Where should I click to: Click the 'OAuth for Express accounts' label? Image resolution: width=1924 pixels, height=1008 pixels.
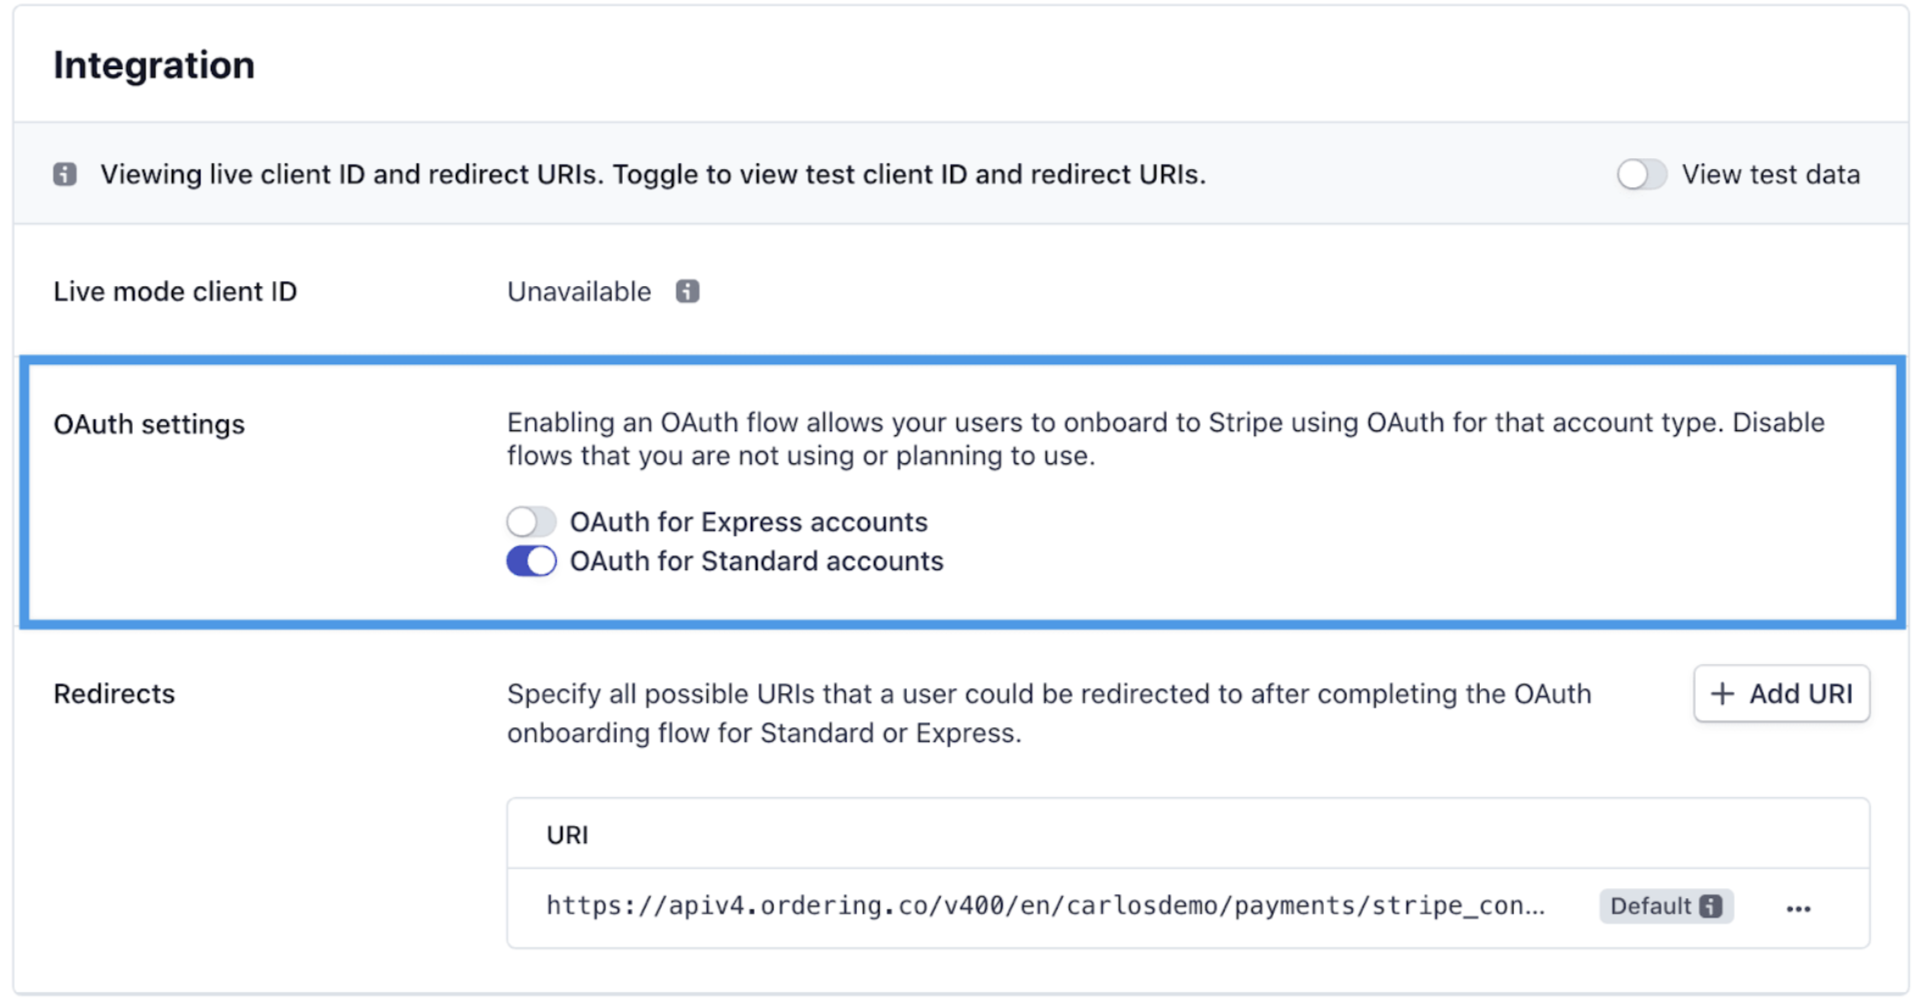click(x=749, y=522)
